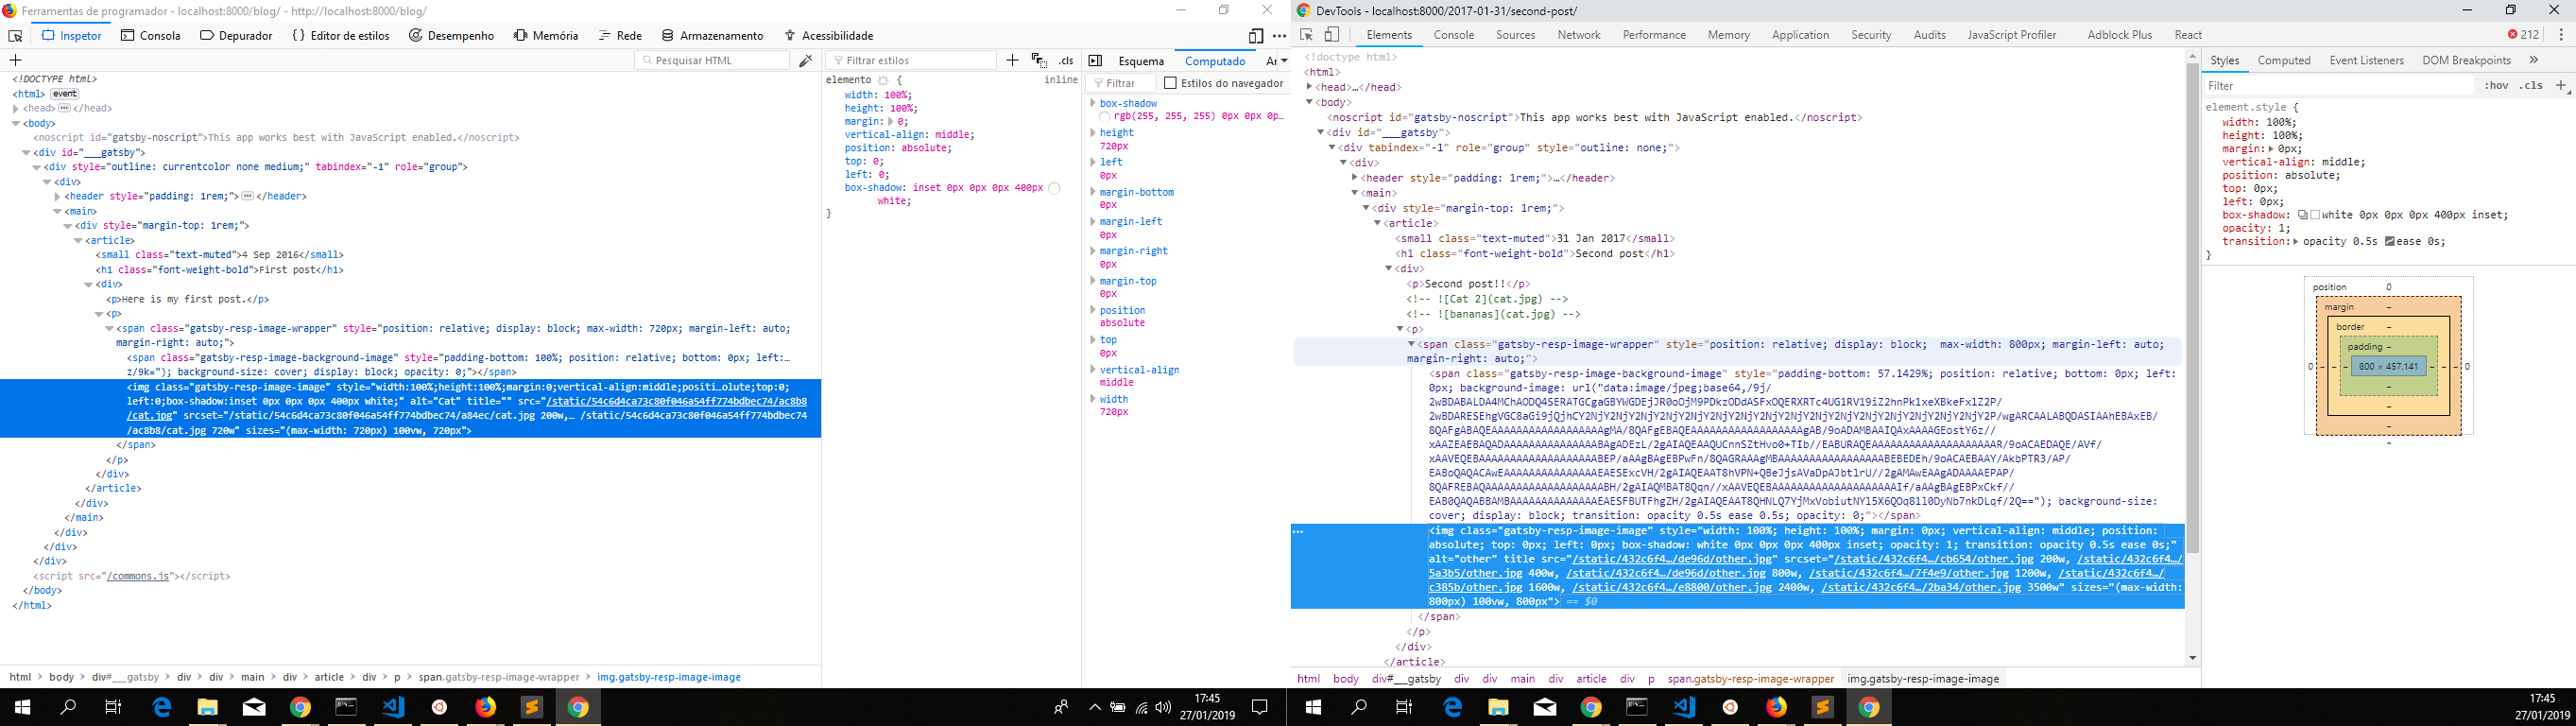Toggle Firefox pseudo-class states icon

(1039, 61)
